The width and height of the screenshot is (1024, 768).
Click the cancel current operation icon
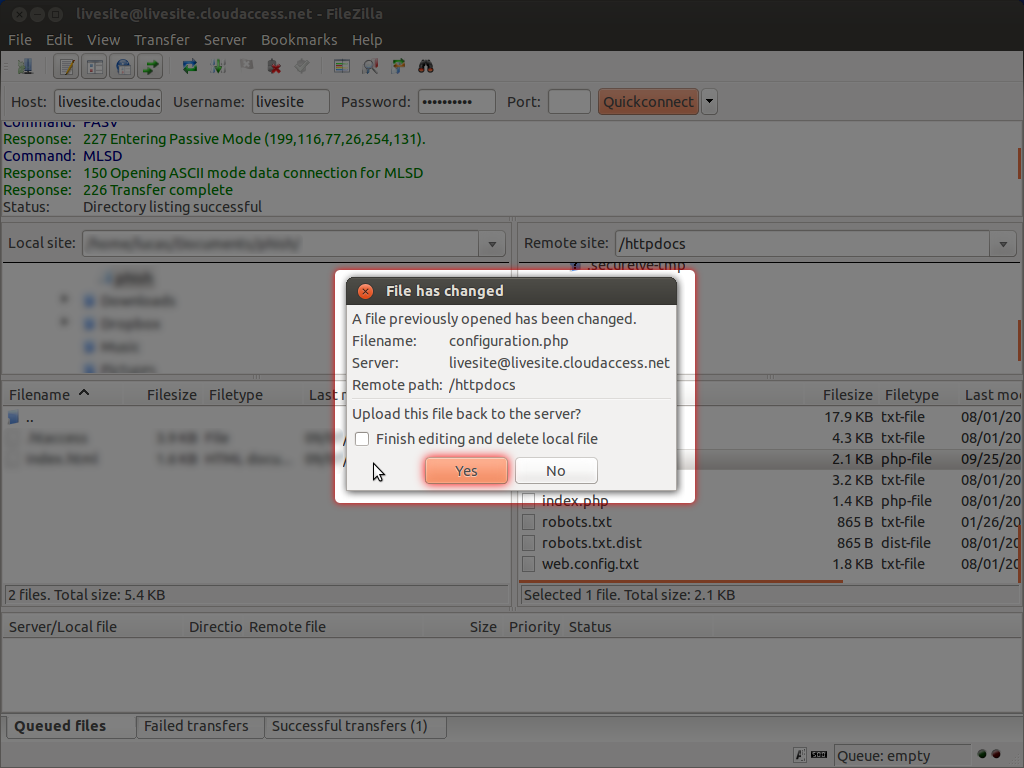coord(246,65)
